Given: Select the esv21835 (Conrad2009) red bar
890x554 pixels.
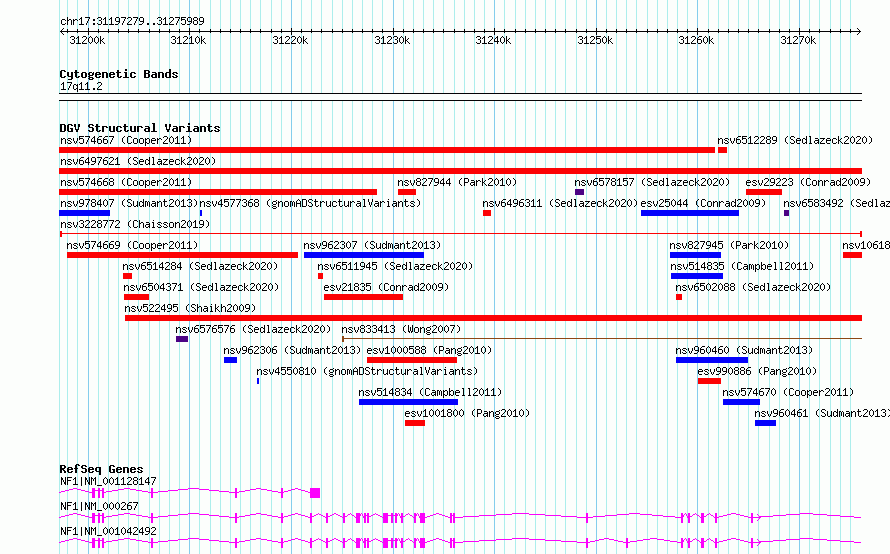Looking at the screenshot, I should coord(363,297).
